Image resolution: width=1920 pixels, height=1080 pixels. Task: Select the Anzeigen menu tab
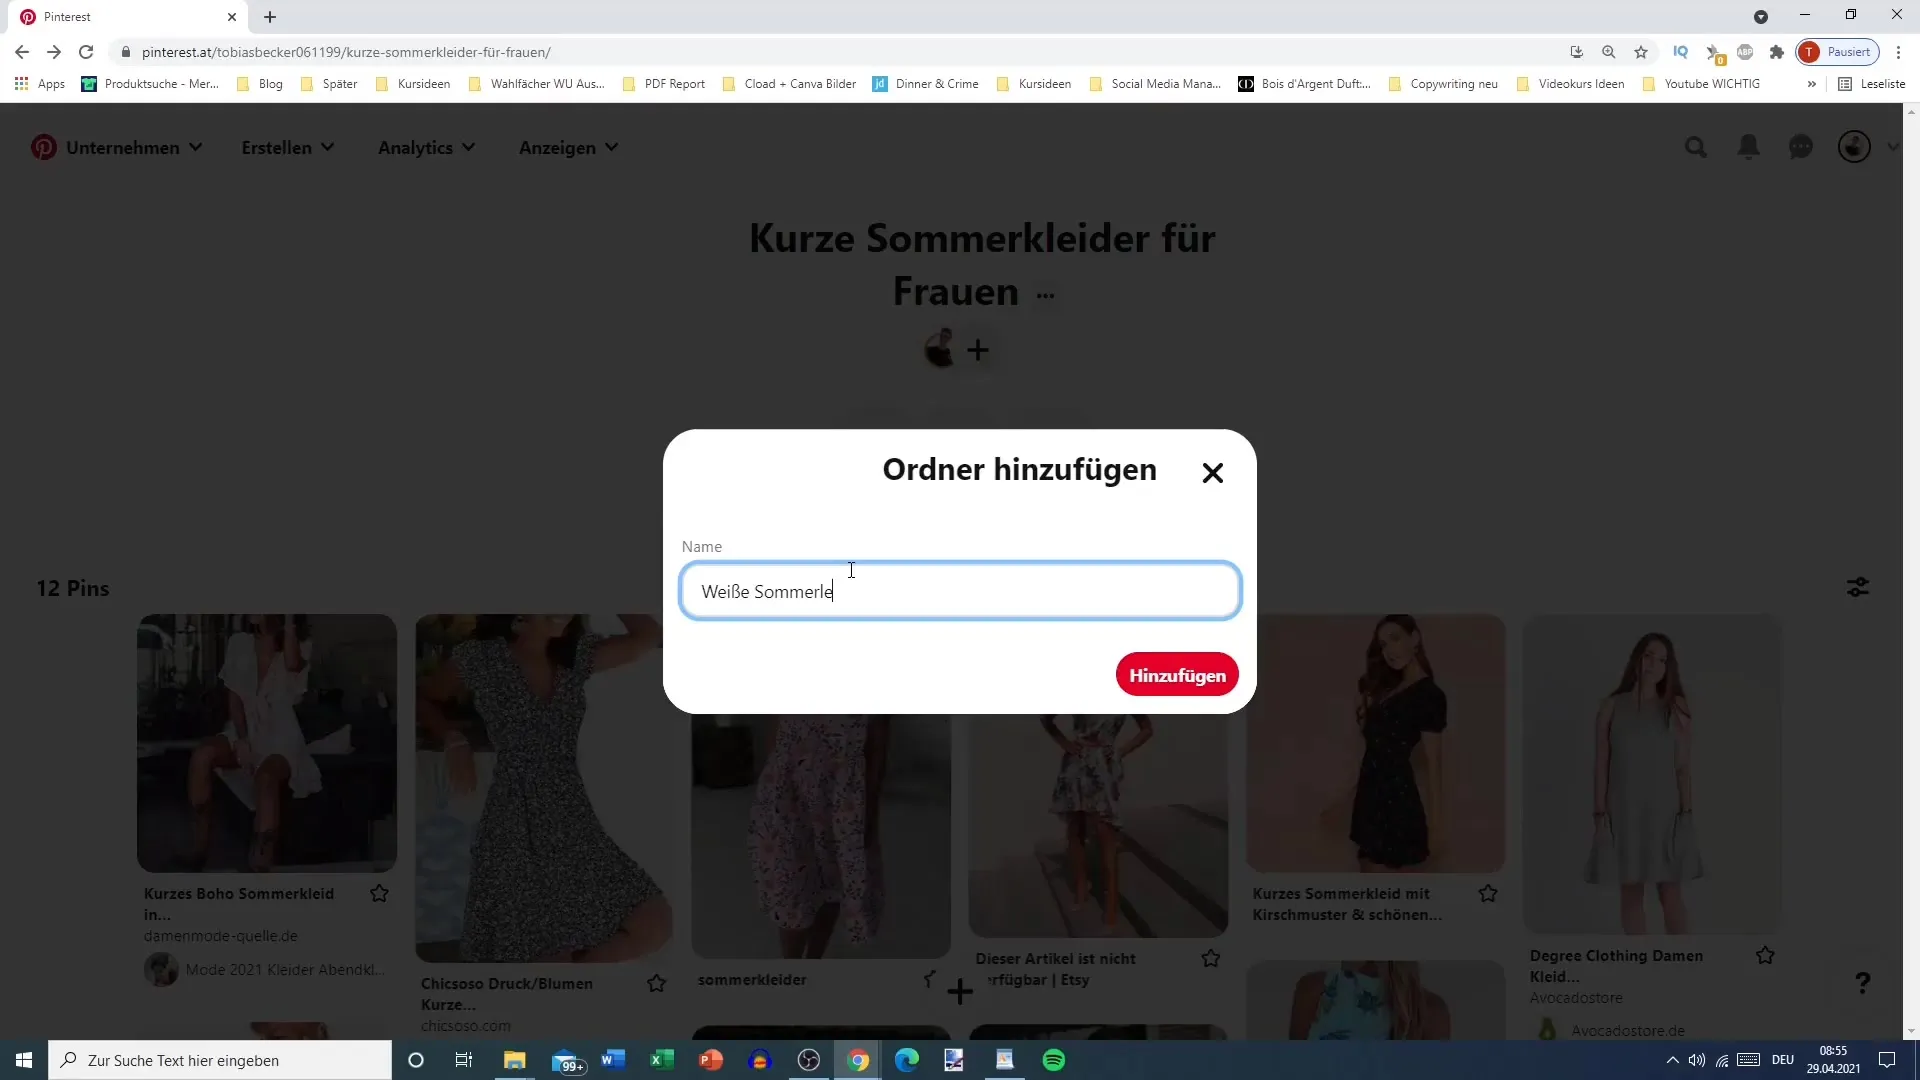click(x=570, y=148)
